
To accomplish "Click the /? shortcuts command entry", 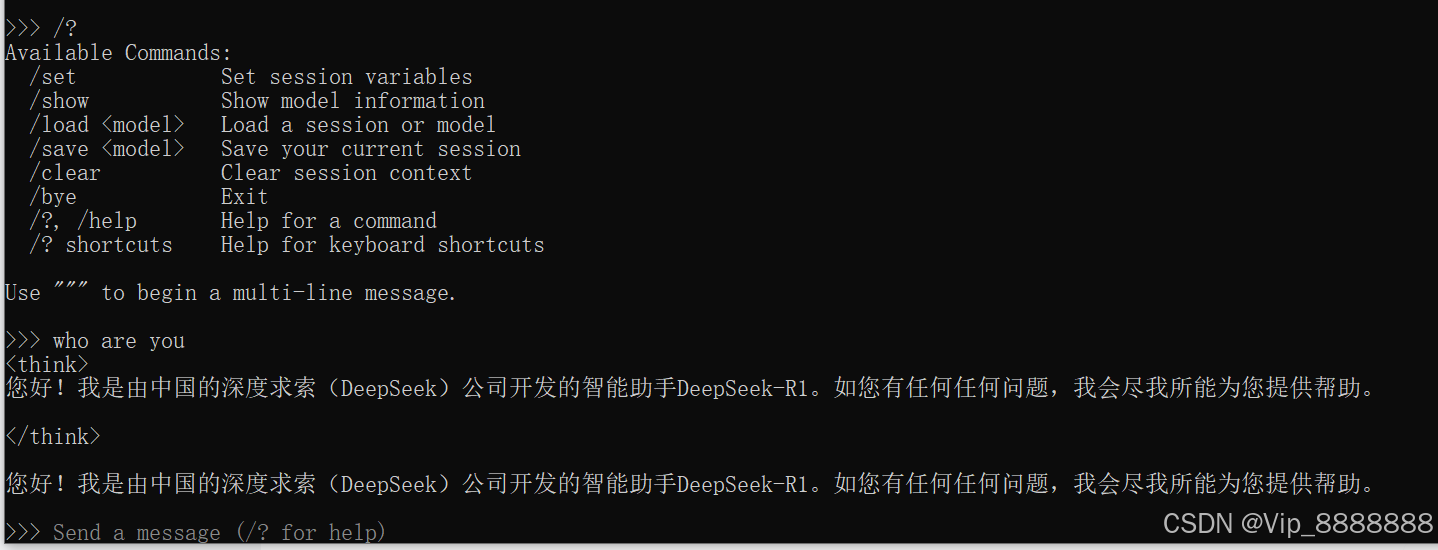I will tap(101, 245).
